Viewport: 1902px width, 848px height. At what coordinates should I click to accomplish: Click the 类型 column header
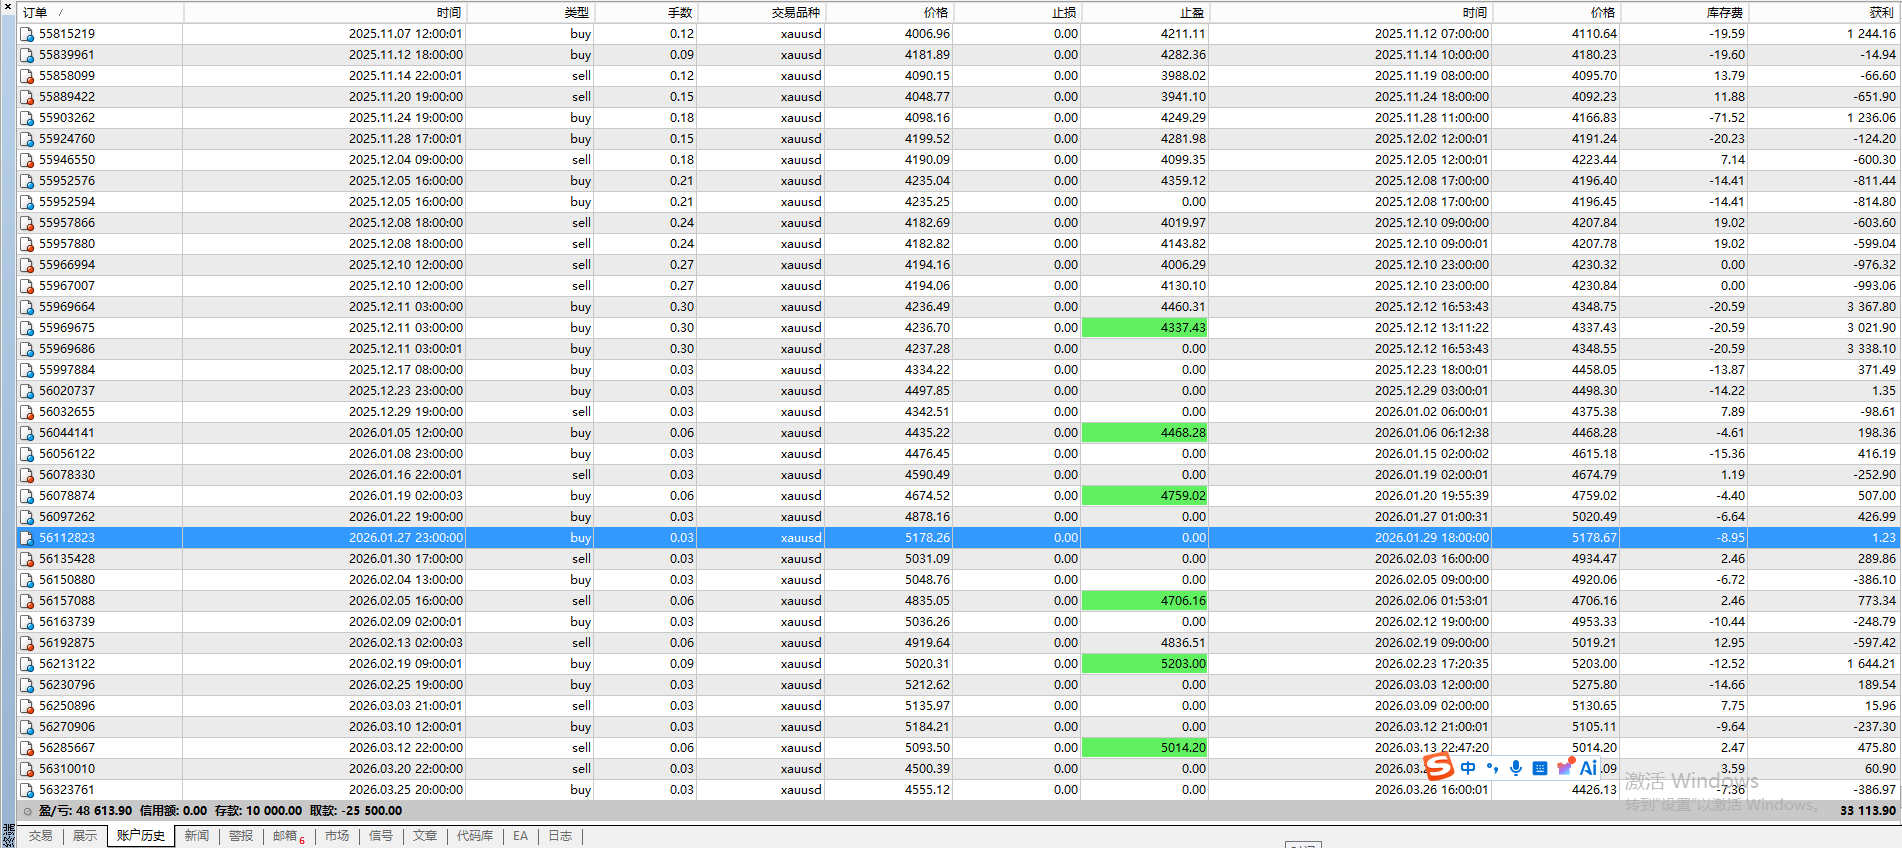[576, 13]
